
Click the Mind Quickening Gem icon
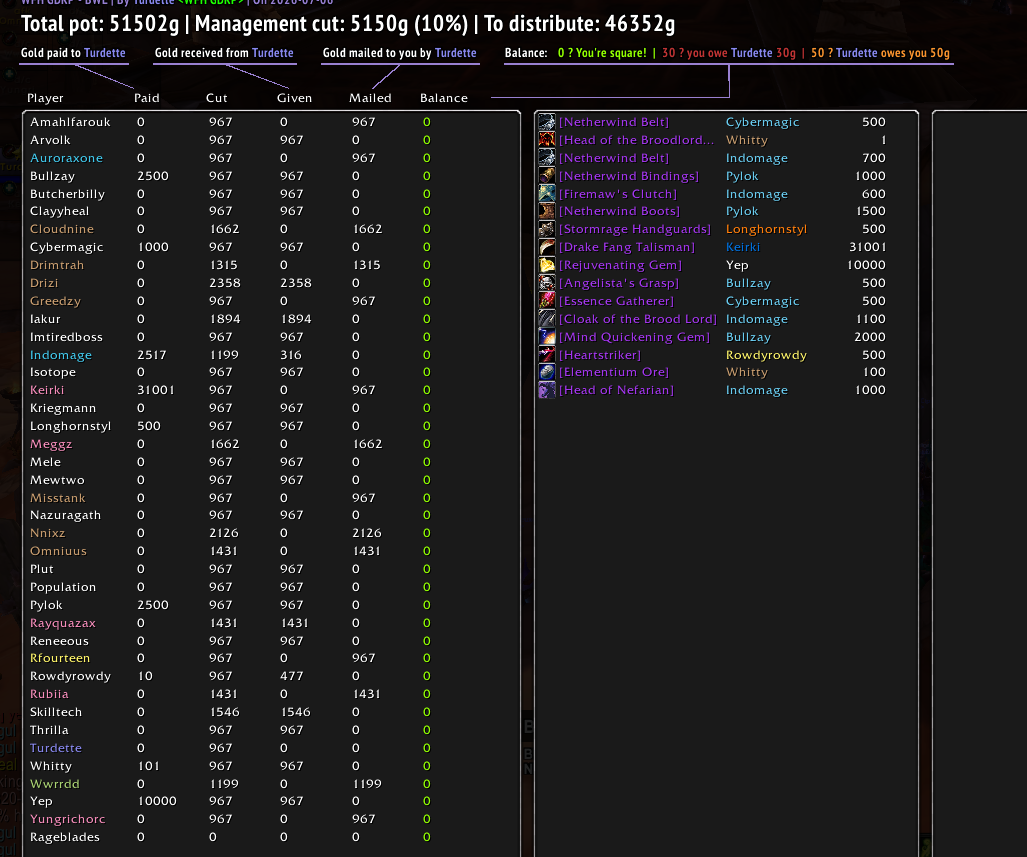[546, 337]
